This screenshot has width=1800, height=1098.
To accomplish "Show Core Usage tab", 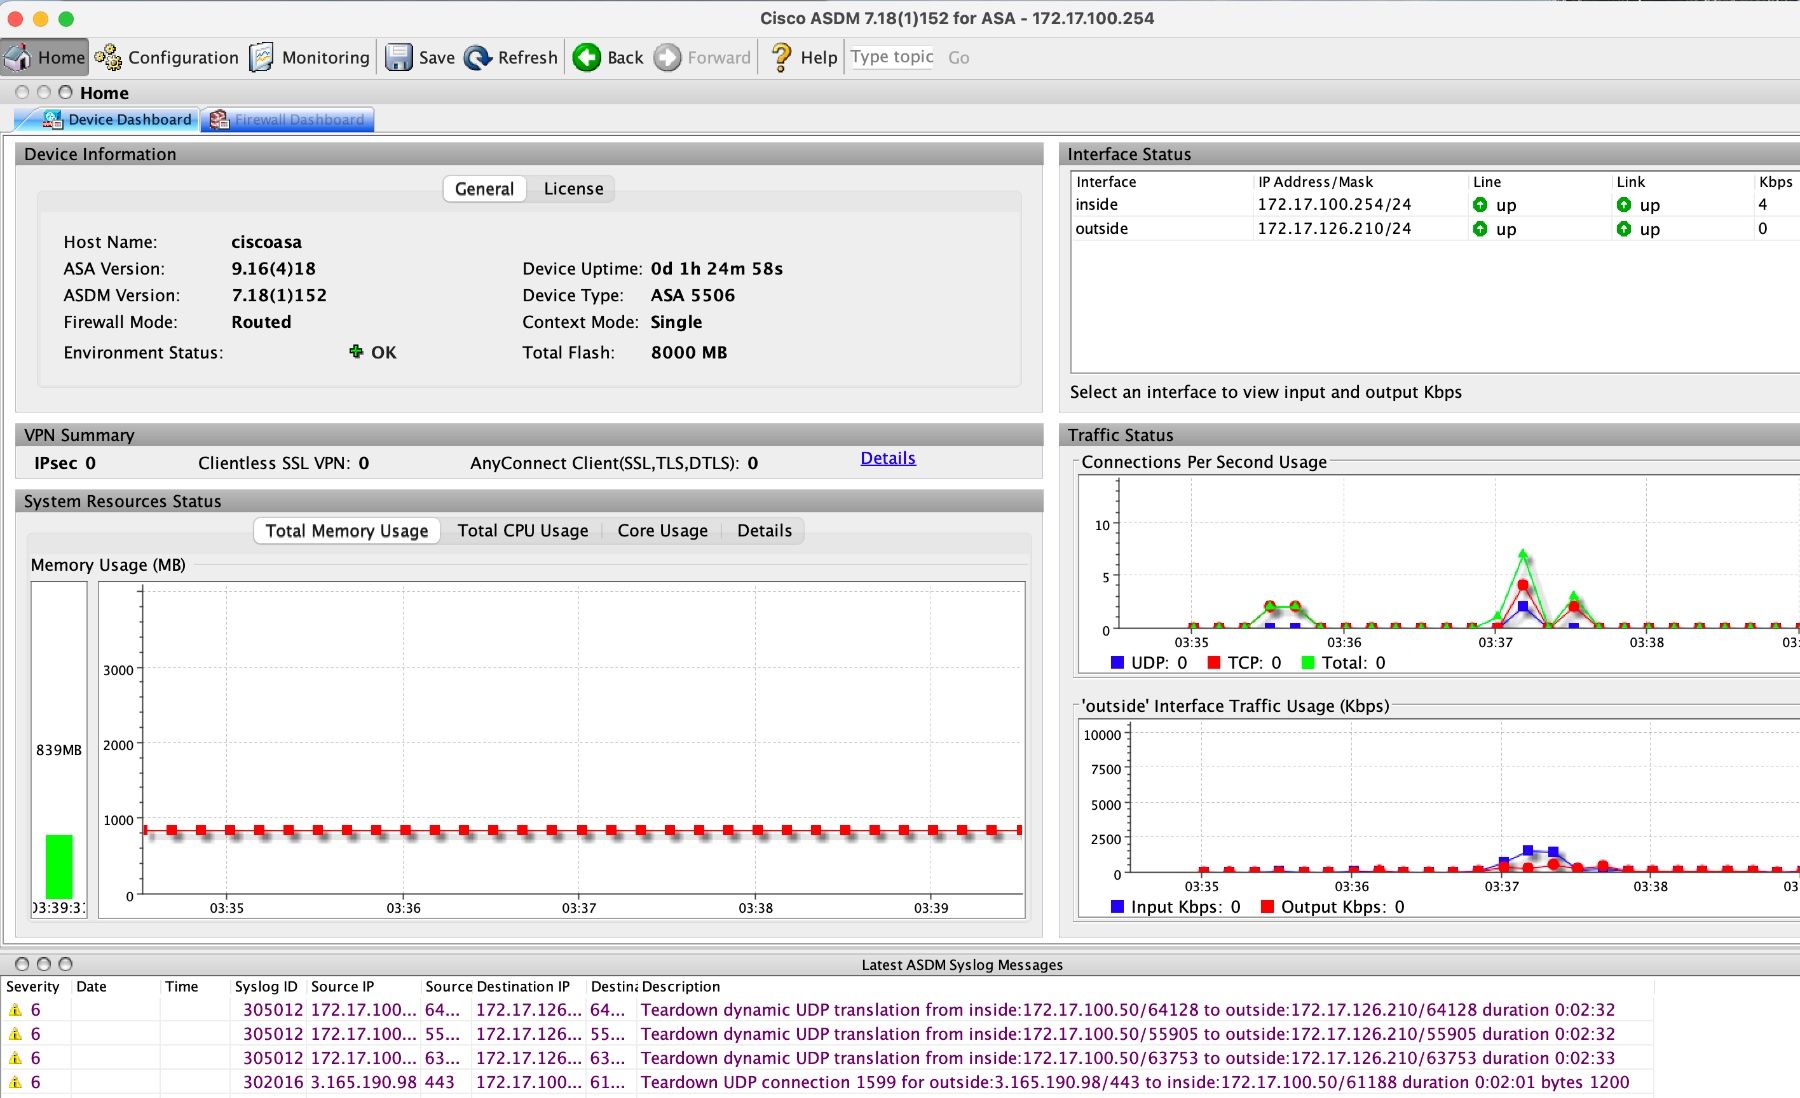I will [x=662, y=531].
